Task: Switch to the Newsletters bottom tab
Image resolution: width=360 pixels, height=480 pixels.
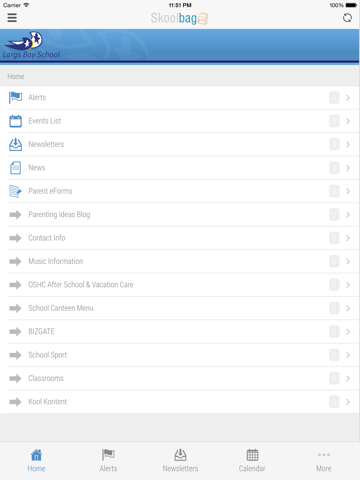Action: pos(180,461)
